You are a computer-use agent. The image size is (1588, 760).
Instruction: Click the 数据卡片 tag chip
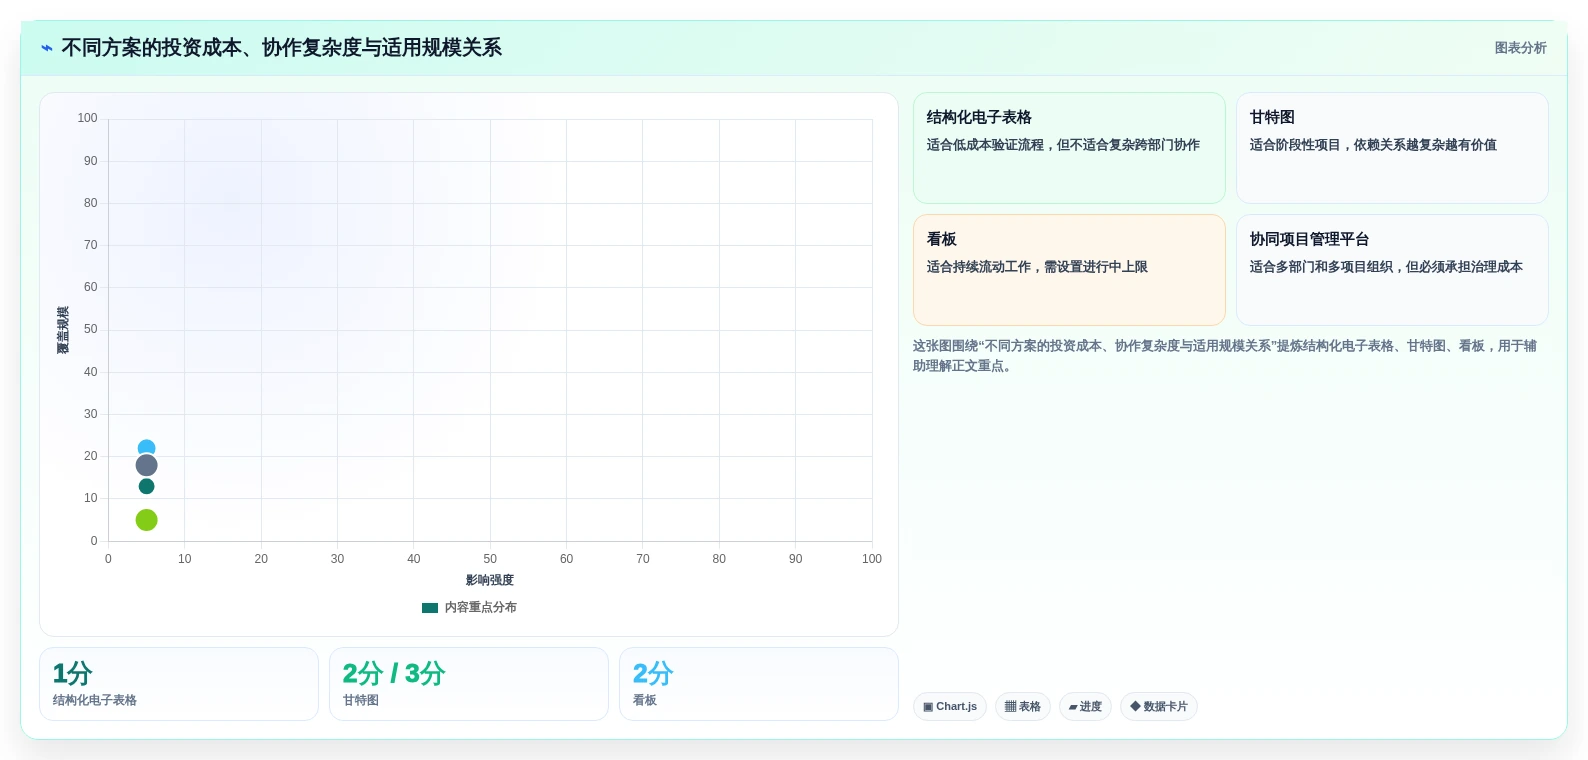pos(1159,707)
